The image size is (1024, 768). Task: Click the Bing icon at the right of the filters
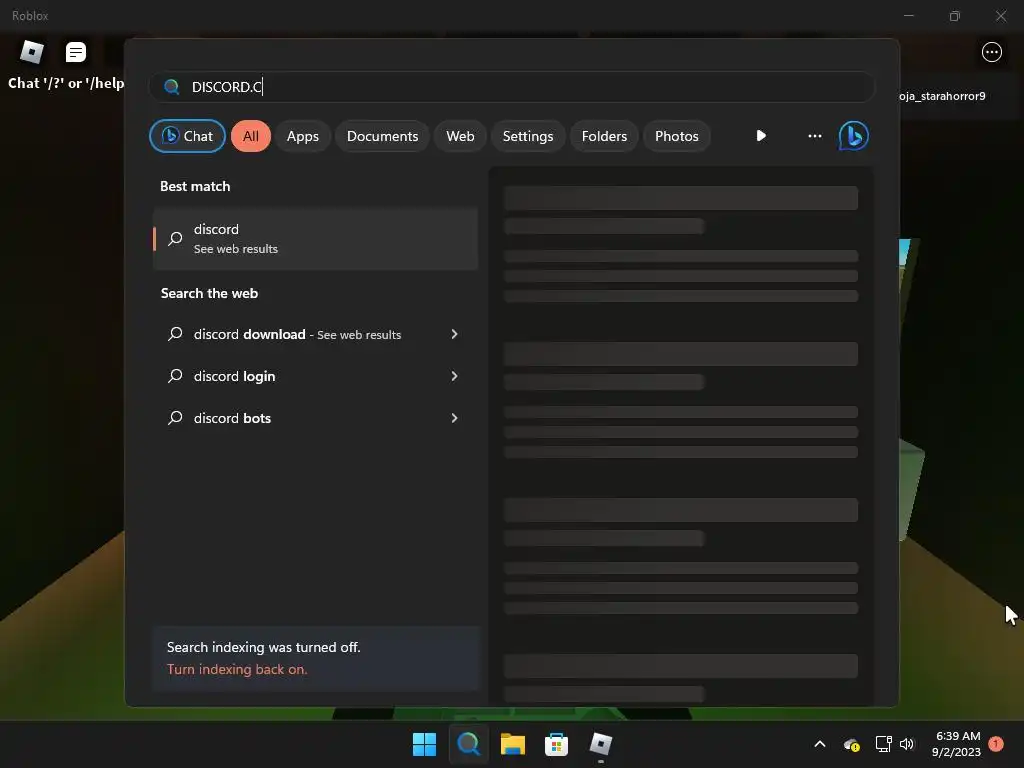853,136
